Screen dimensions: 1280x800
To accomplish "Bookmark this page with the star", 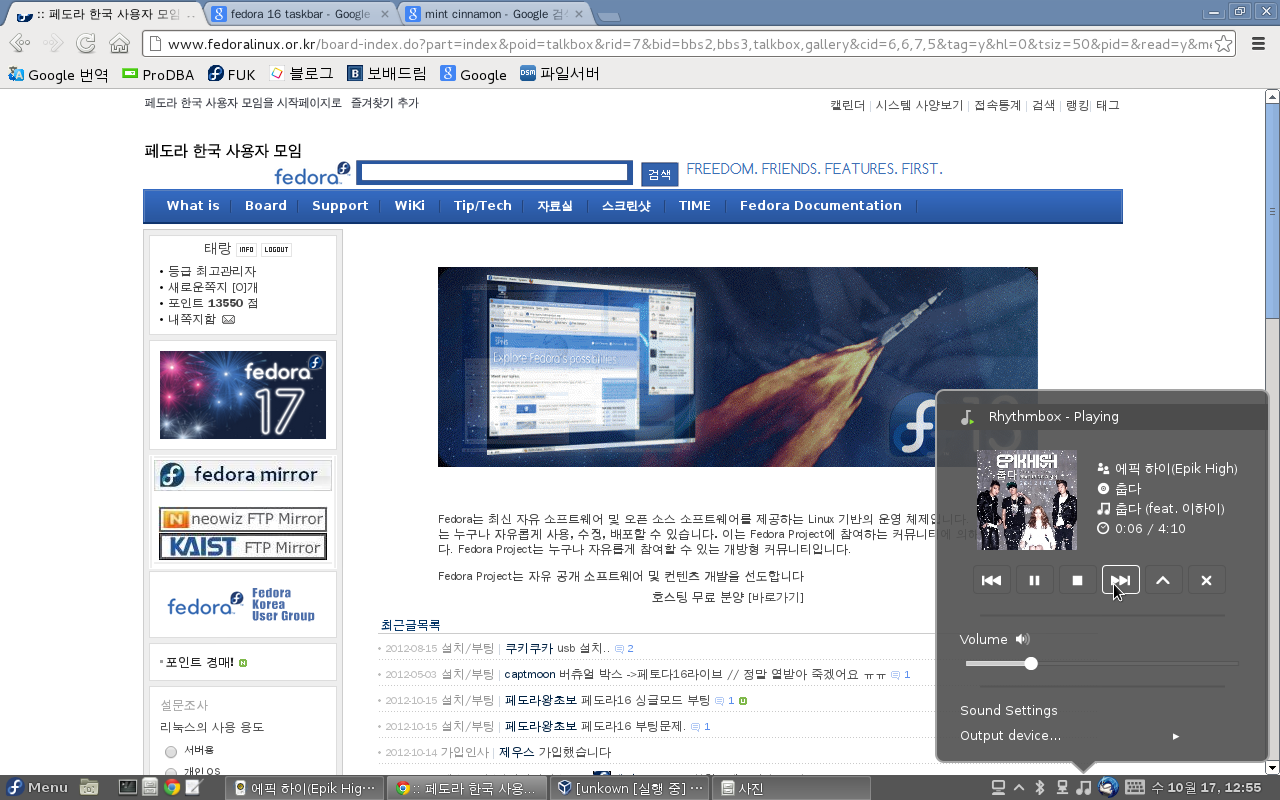I will (1223, 44).
